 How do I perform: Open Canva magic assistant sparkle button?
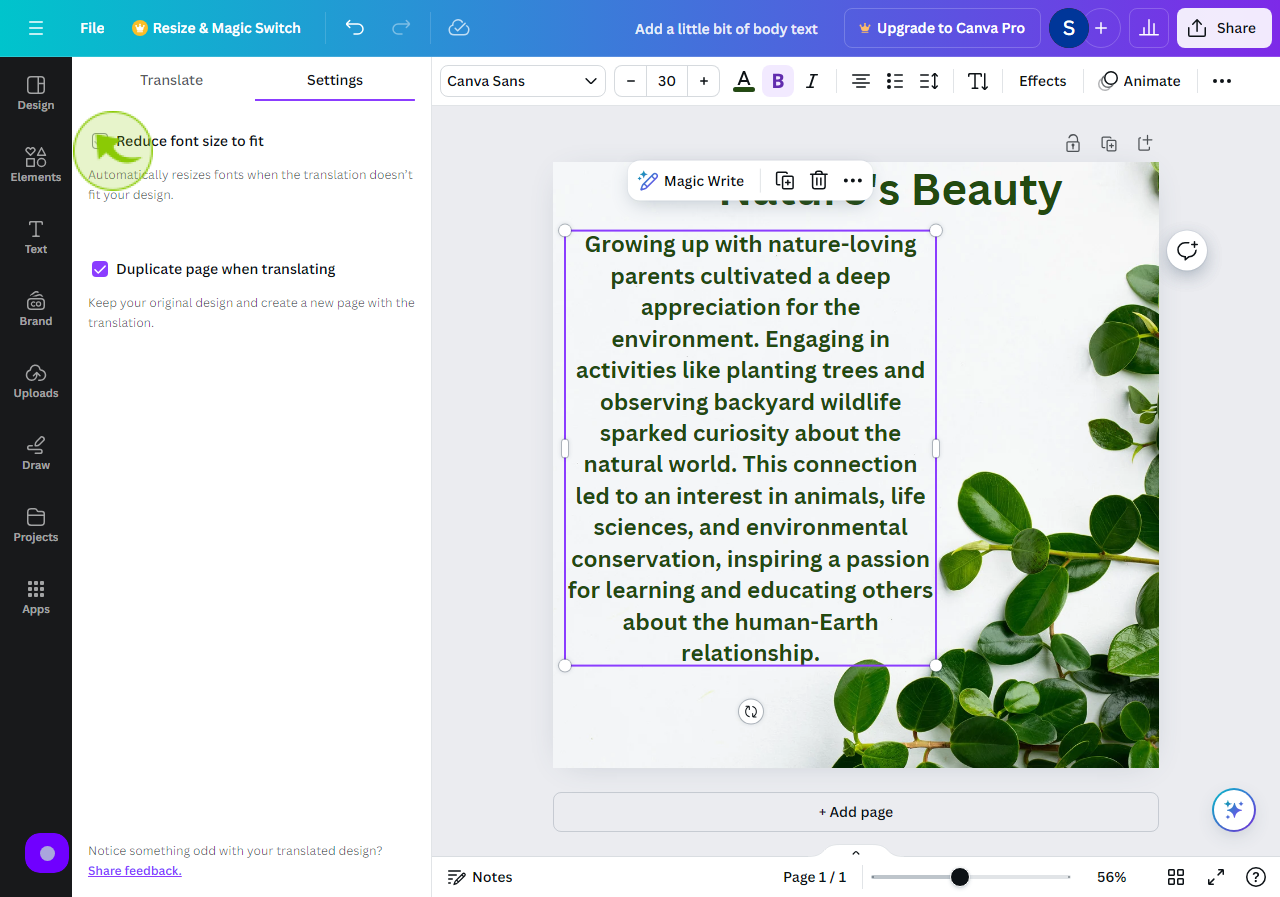[x=1233, y=810]
